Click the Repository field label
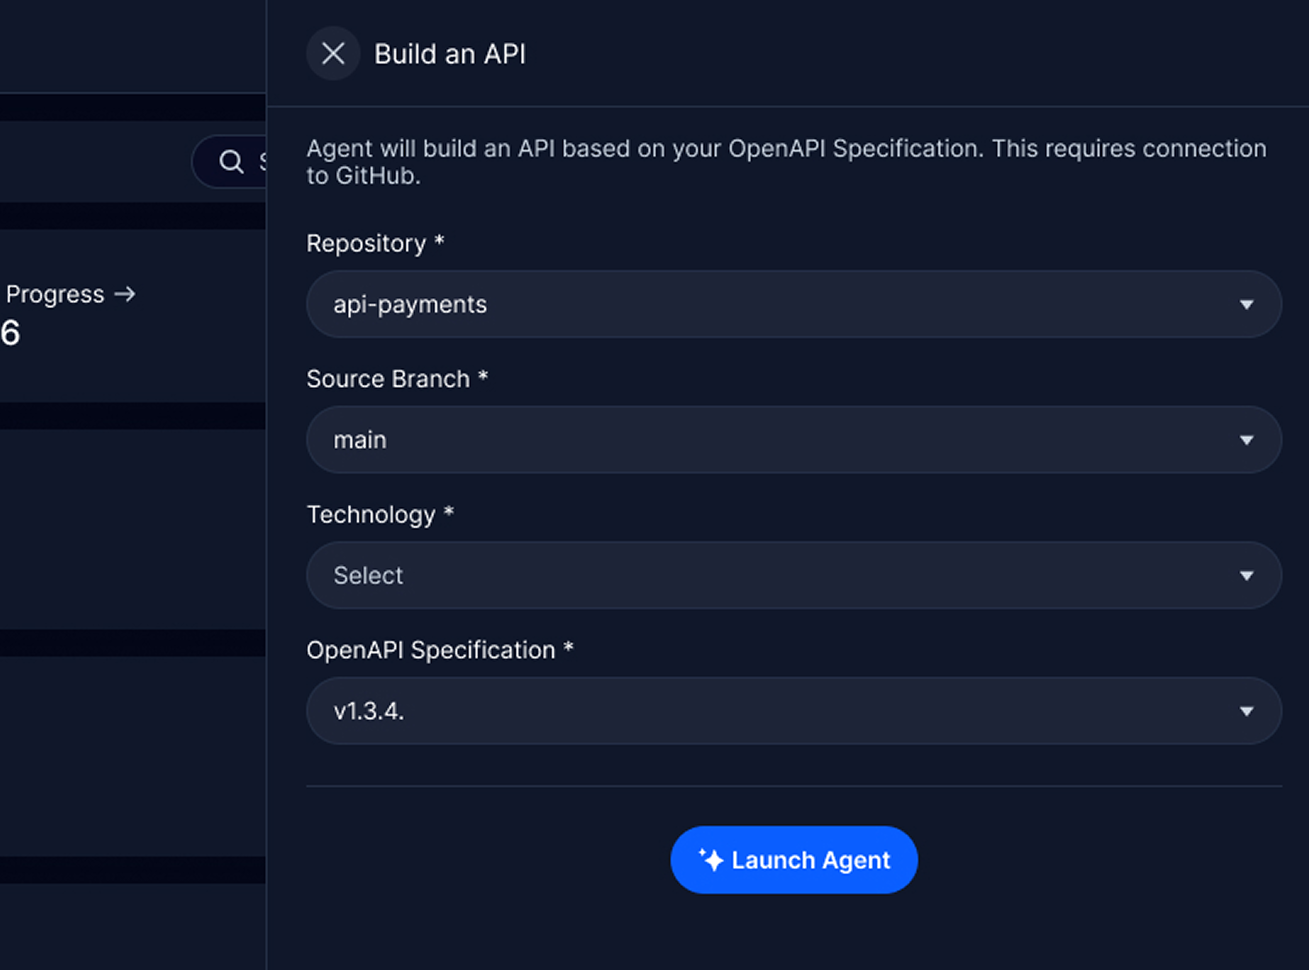The width and height of the screenshot is (1309, 970). coord(366,244)
